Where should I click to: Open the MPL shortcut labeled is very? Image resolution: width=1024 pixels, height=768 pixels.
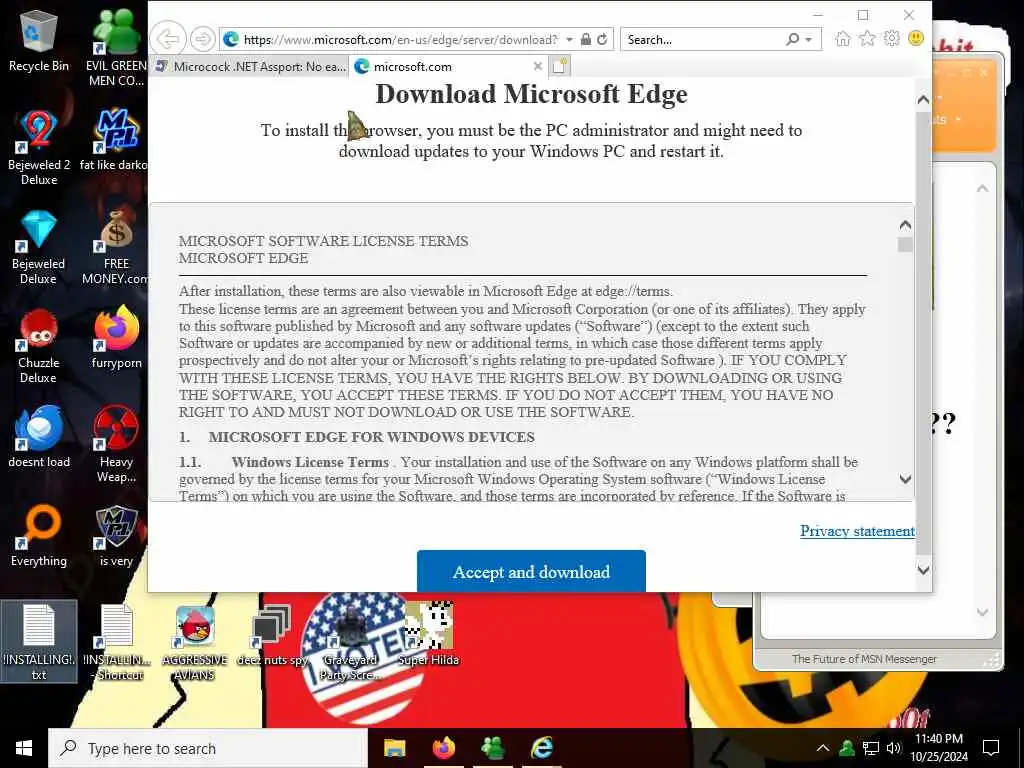point(116,536)
